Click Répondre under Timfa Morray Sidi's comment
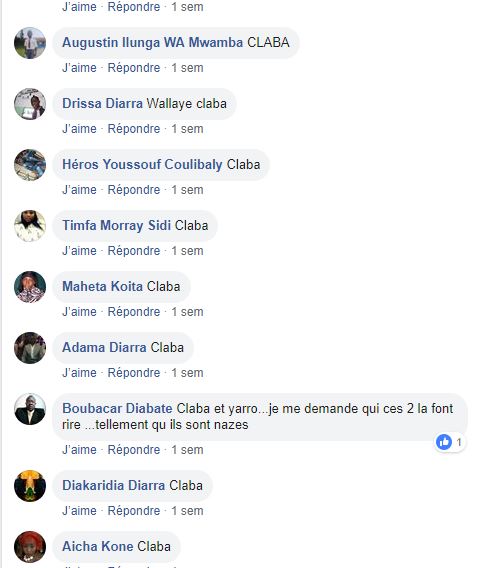The height and width of the screenshot is (568, 479). point(134,251)
